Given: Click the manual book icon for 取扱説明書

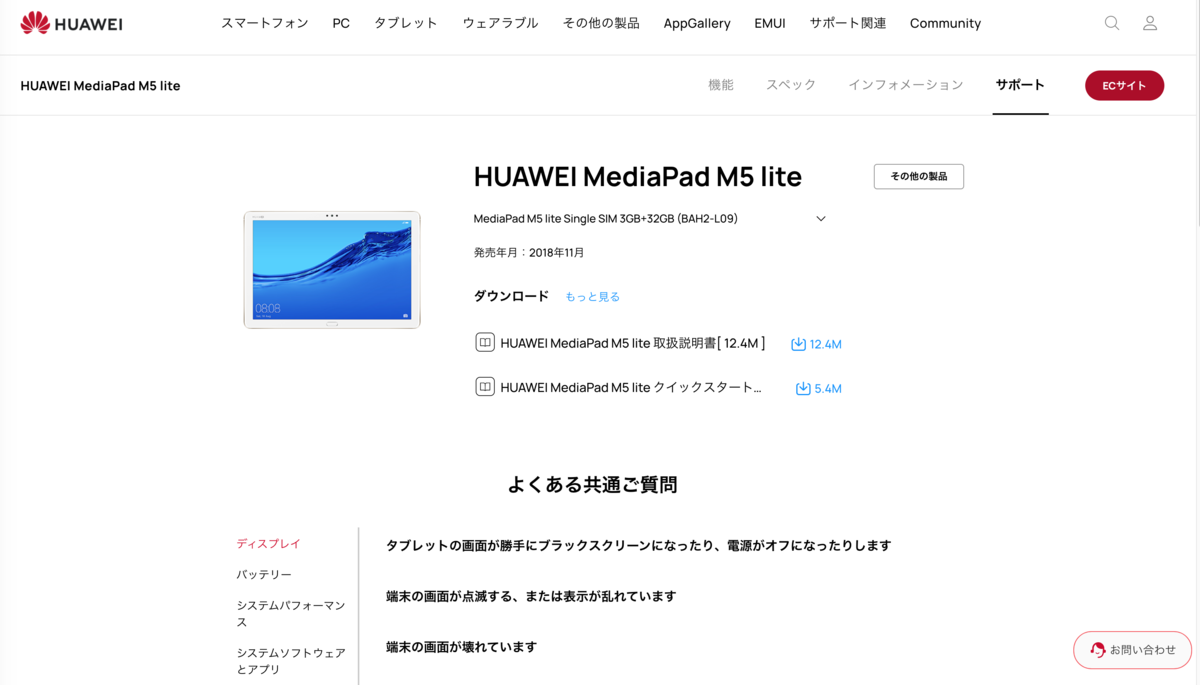Looking at the screenshot, I should click(485, 342).
